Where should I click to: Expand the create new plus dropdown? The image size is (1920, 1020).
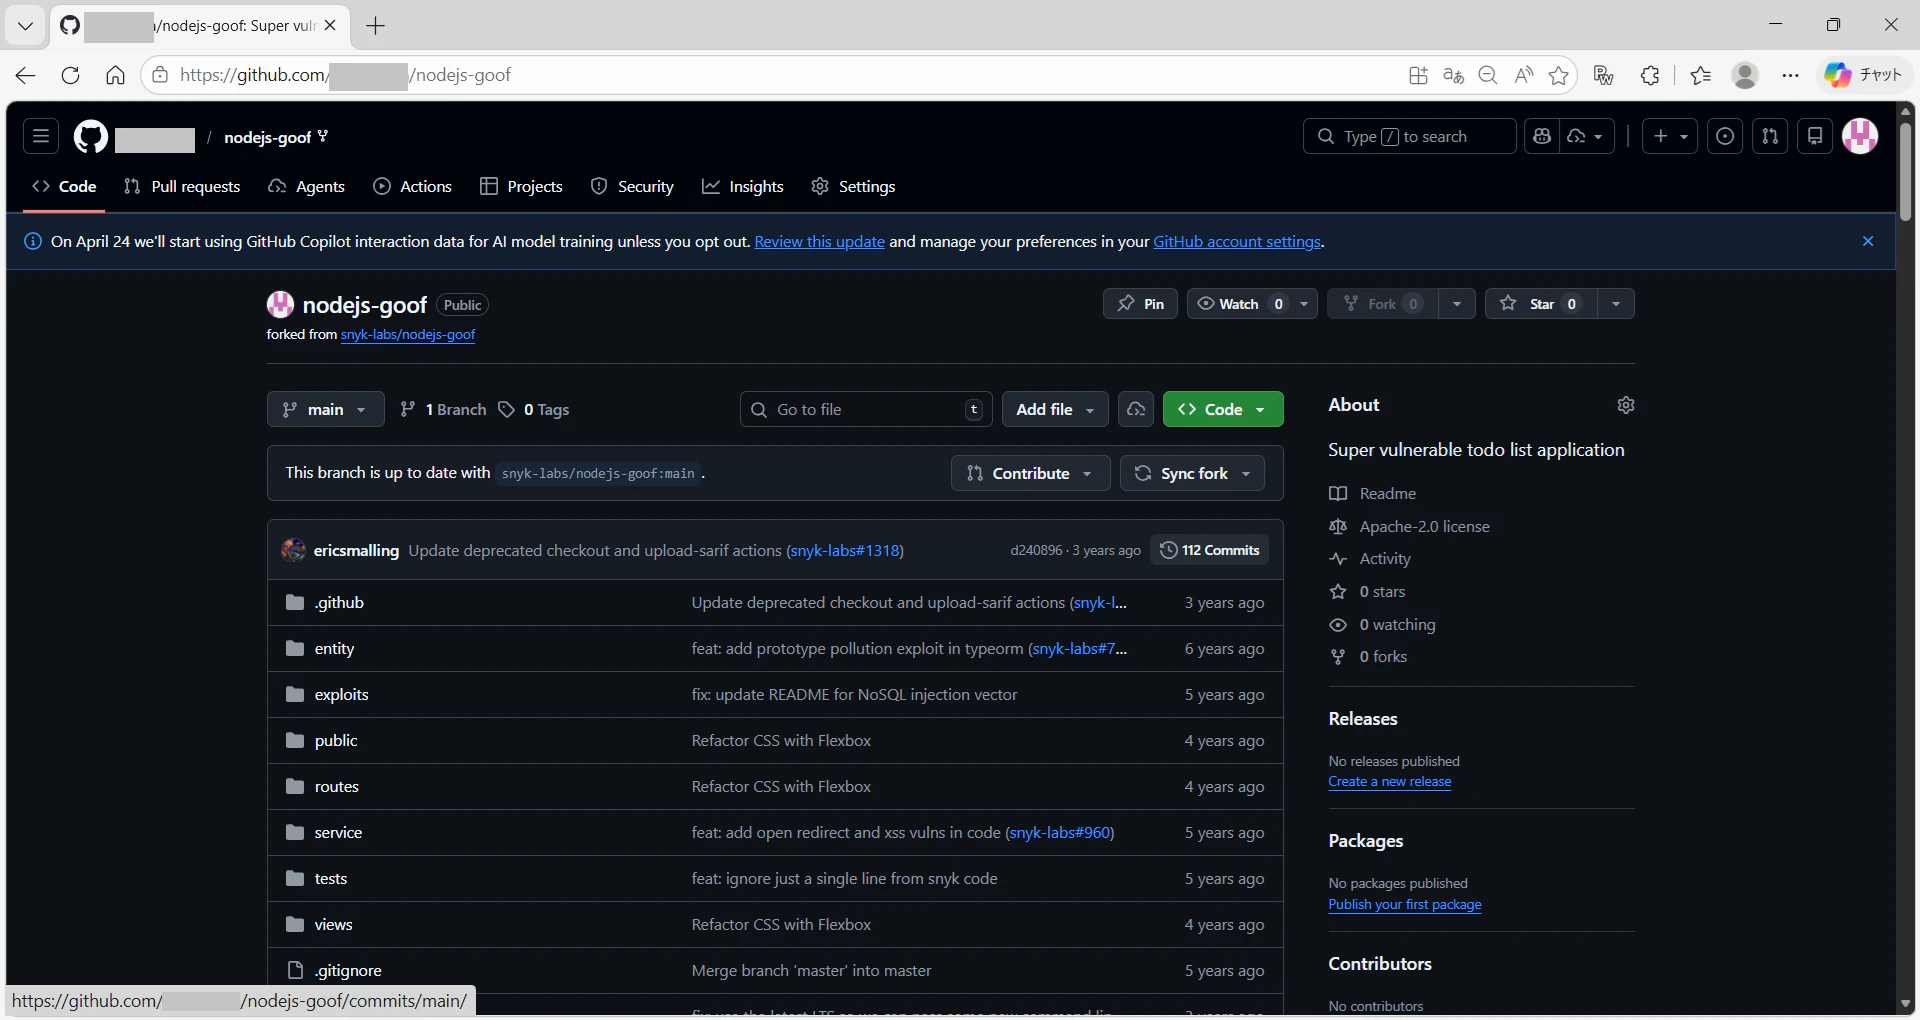coord(1671,136)
